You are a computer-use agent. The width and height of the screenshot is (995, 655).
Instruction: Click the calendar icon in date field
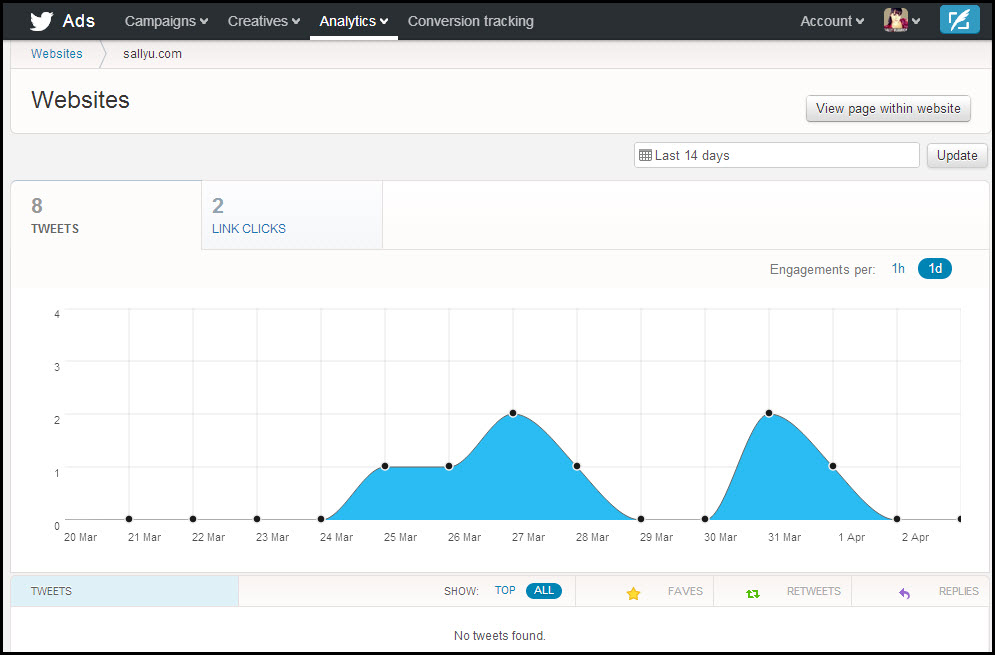[645, 156]
